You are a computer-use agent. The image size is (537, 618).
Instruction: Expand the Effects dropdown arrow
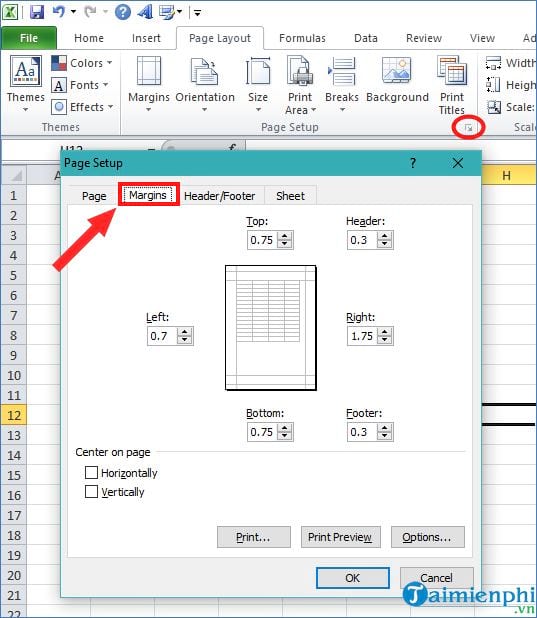coord(110,106)
